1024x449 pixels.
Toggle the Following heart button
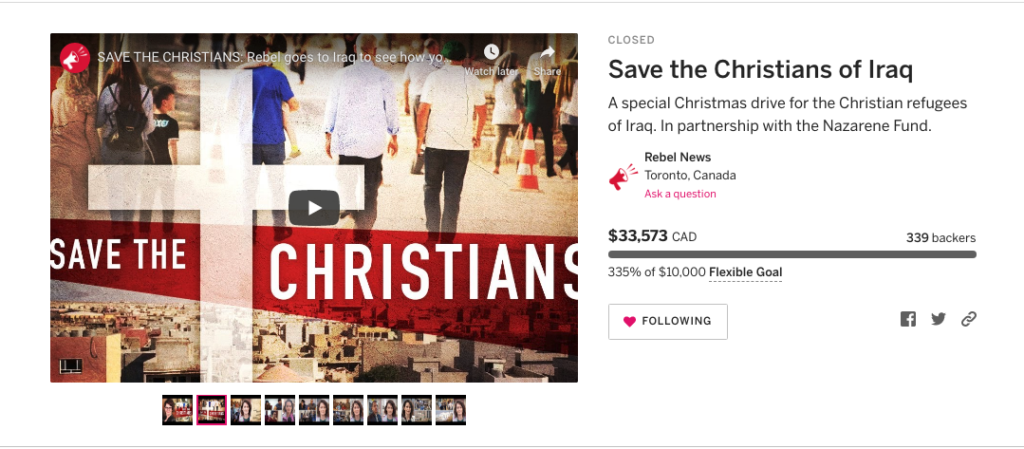click(x=667, y=321)
